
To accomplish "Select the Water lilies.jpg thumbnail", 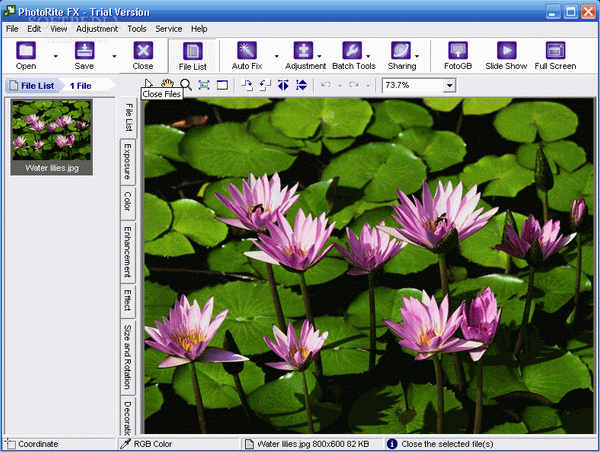I will [x=52, y=137].
